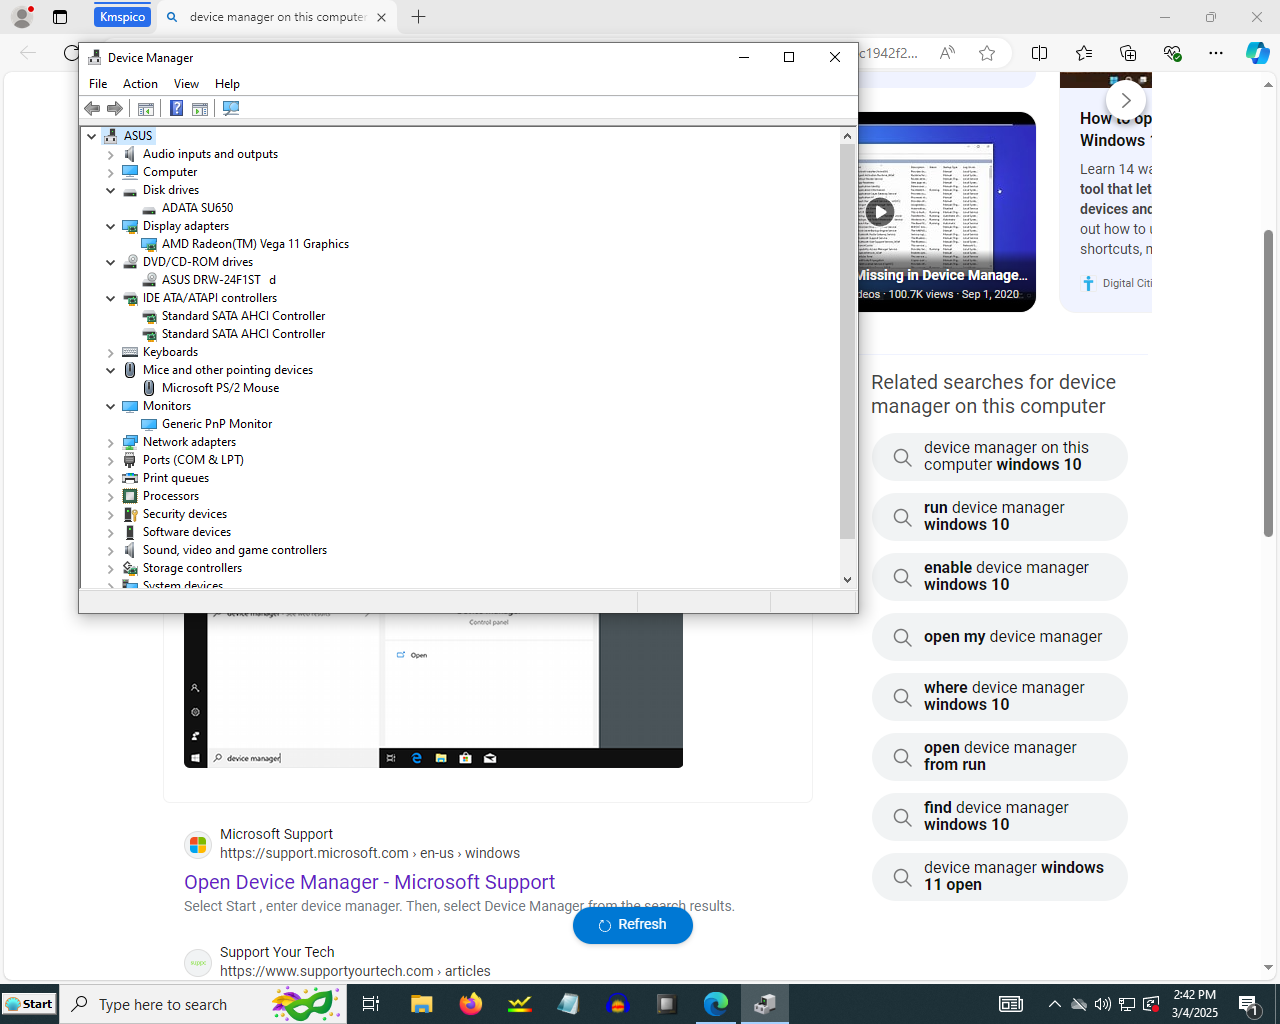Viewport: 1280px width, 1024px height.
Task: Click the Refresh button
Action: pyautogui.click(x=633, y=925)
